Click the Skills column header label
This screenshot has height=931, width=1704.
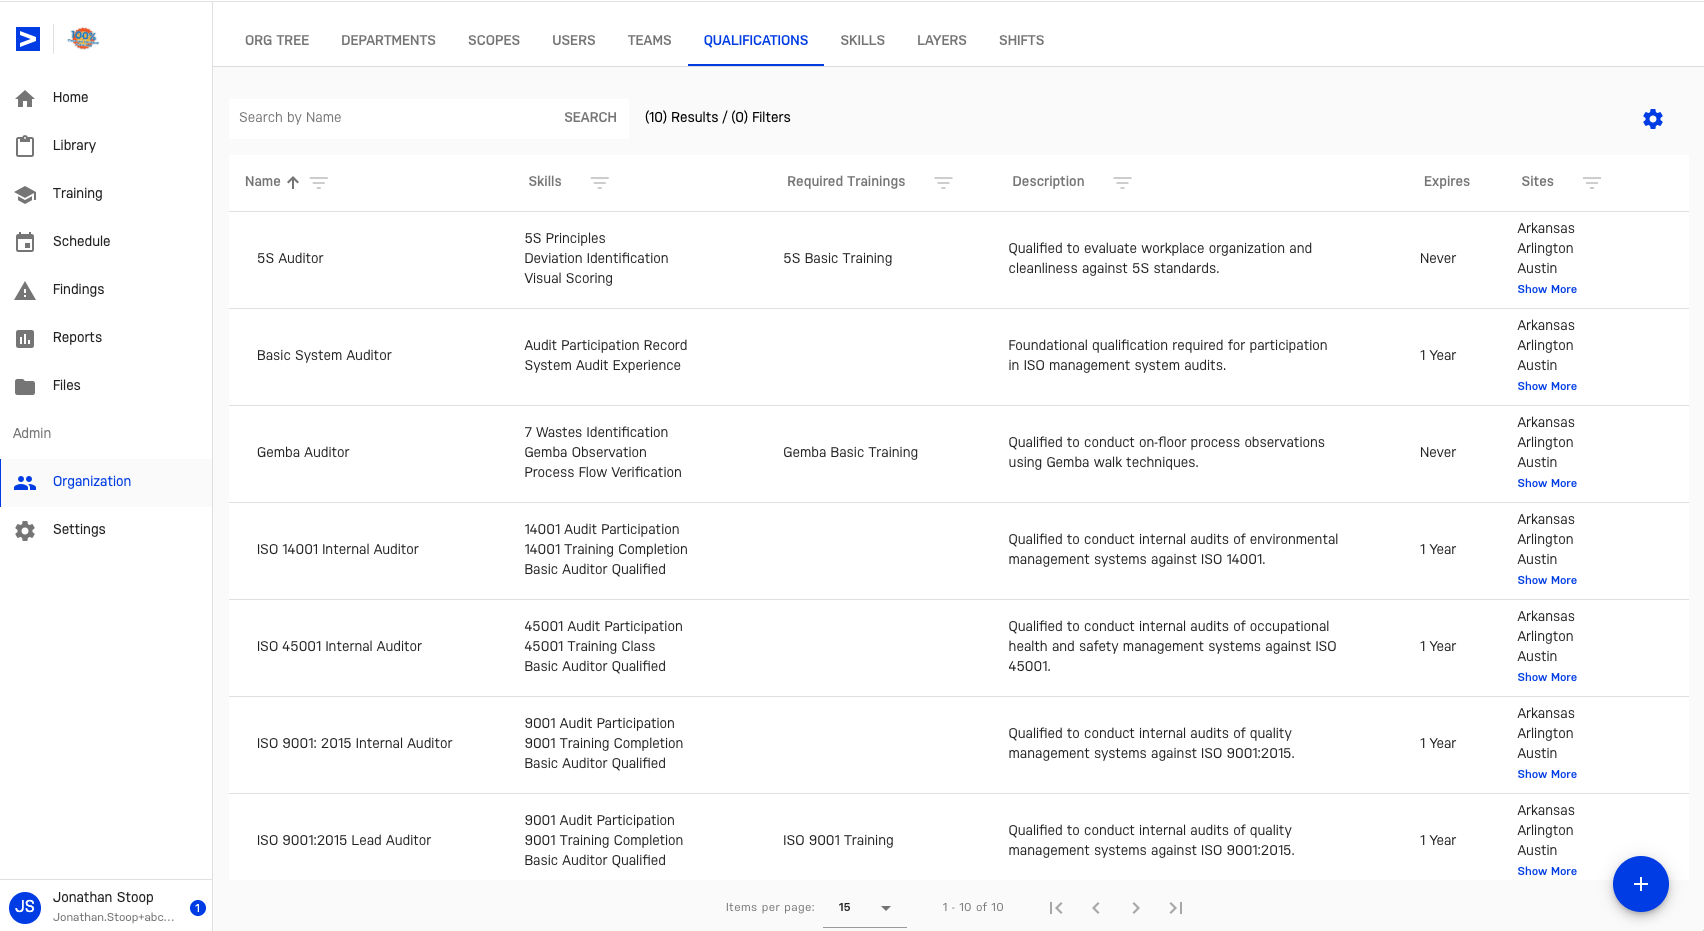[x=545, y=182]
